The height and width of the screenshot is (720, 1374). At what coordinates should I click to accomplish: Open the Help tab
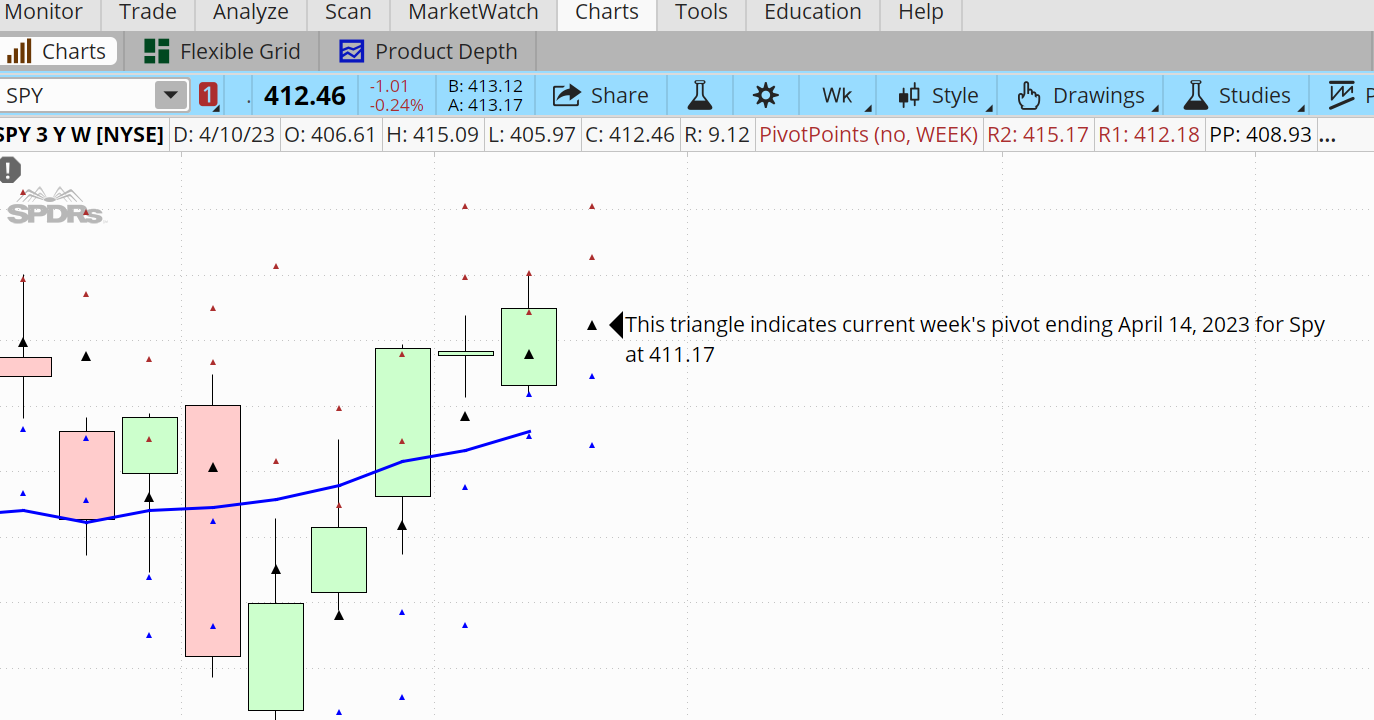tap(920, 12)
